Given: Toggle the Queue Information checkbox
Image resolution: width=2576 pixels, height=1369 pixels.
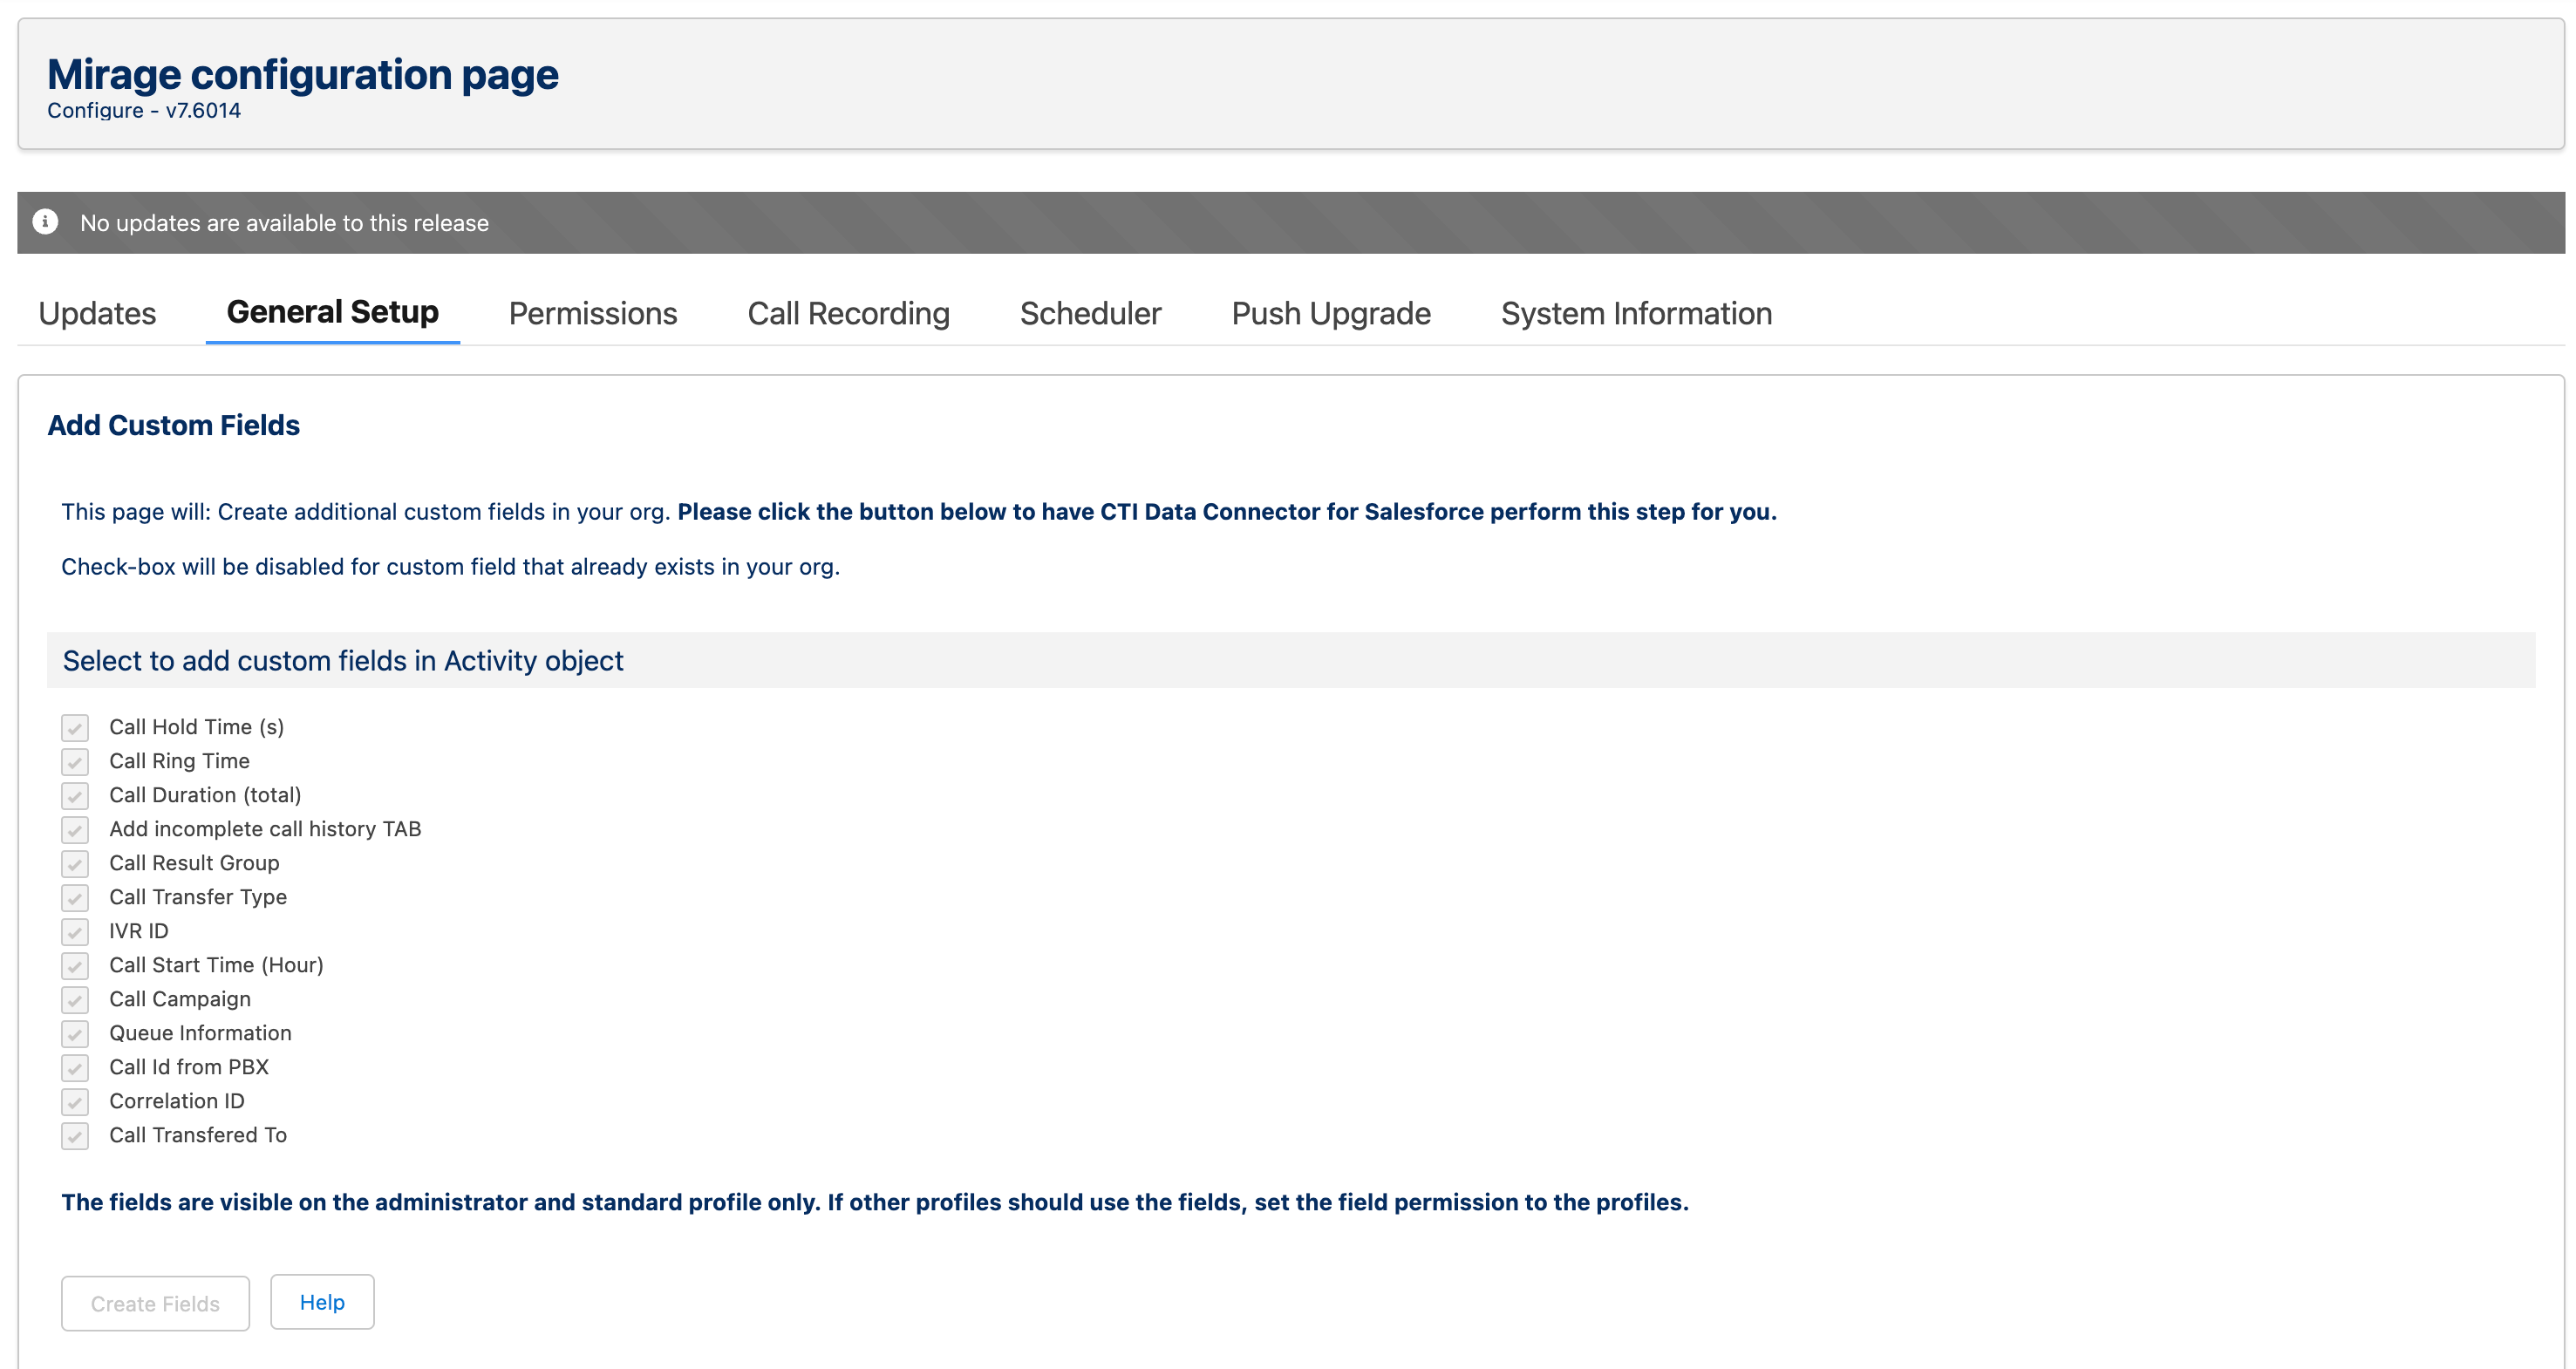Looking at the screenshot, I should [x=75, y=1034].
